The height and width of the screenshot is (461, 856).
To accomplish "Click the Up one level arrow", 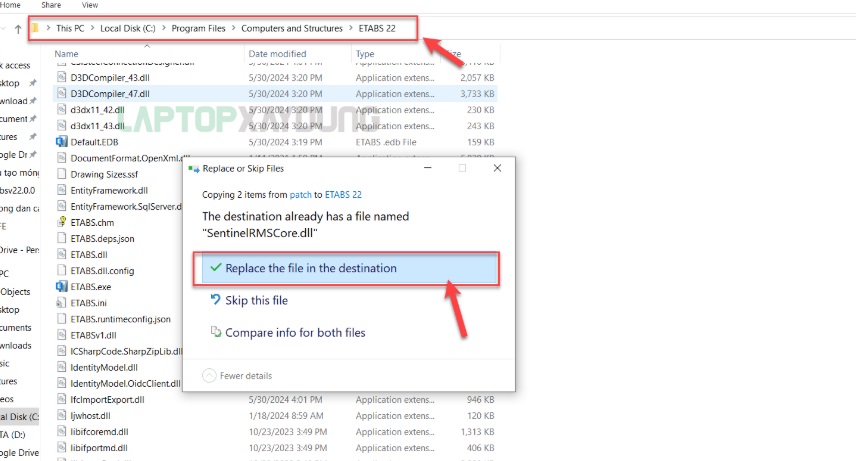I will point(18,29).
